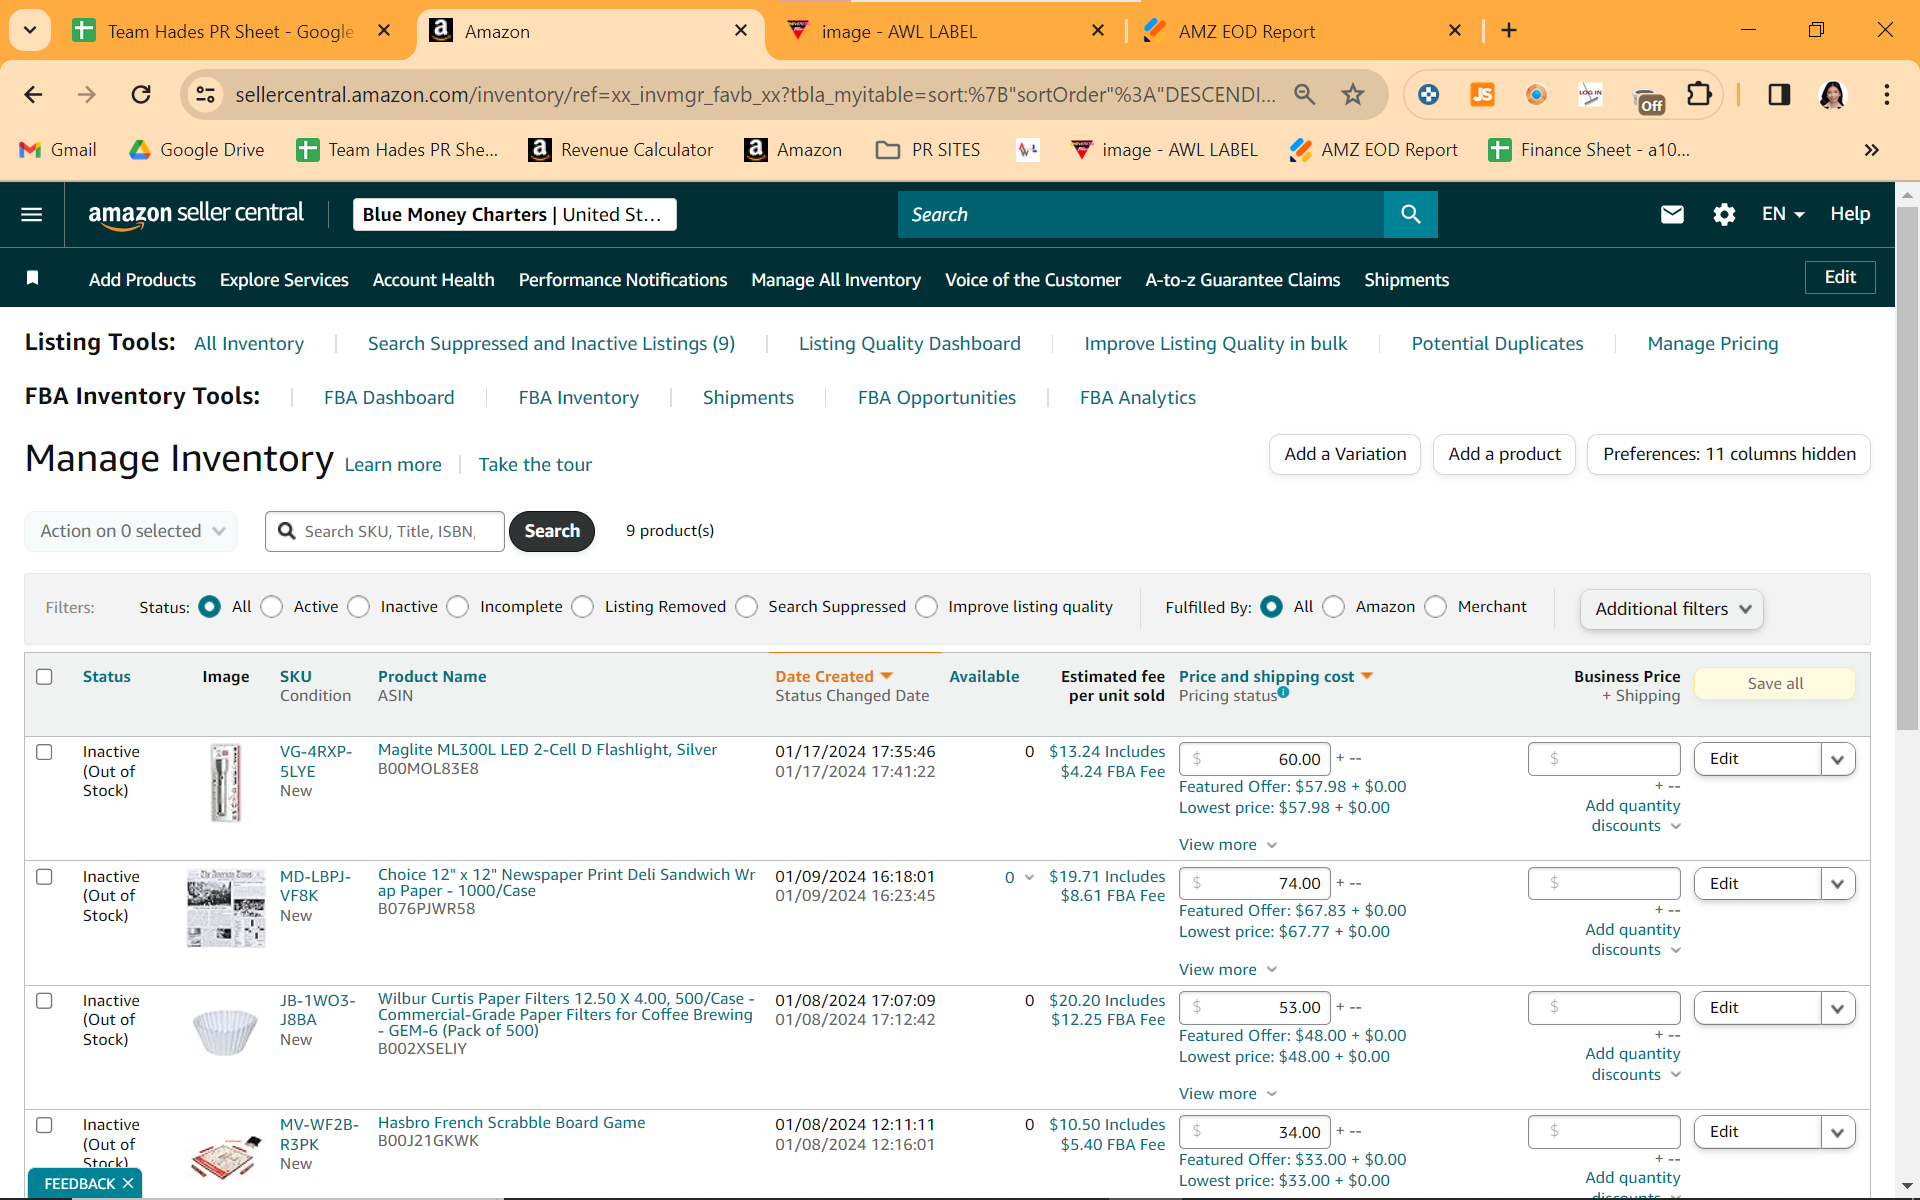Click the navigation bookmark flag icon
Image resolution: width=1920 pixels, height=1200 pixels.
pos(32,278)
